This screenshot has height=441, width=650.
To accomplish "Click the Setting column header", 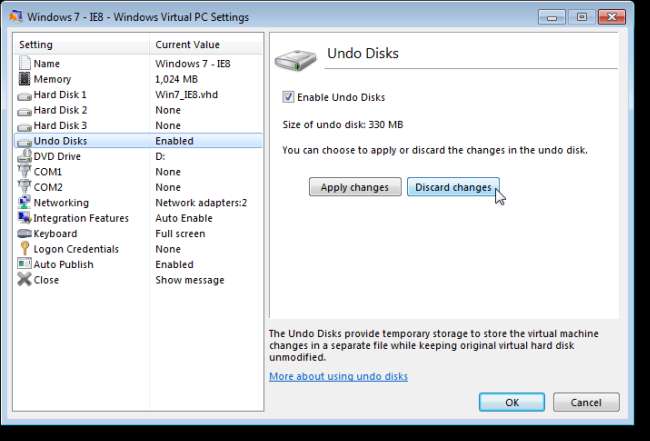I will point(82,44).
